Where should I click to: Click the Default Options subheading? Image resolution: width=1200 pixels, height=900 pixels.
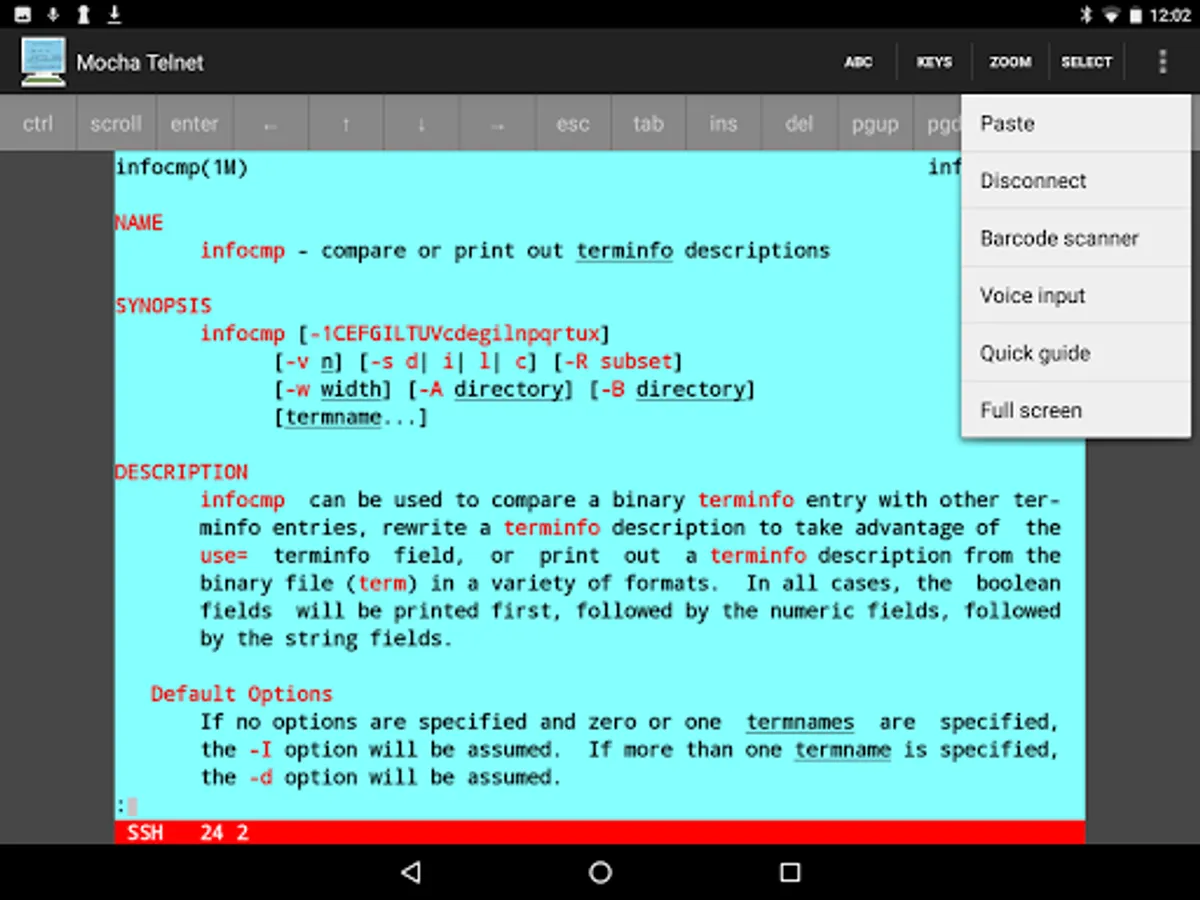tap(241, 693)
